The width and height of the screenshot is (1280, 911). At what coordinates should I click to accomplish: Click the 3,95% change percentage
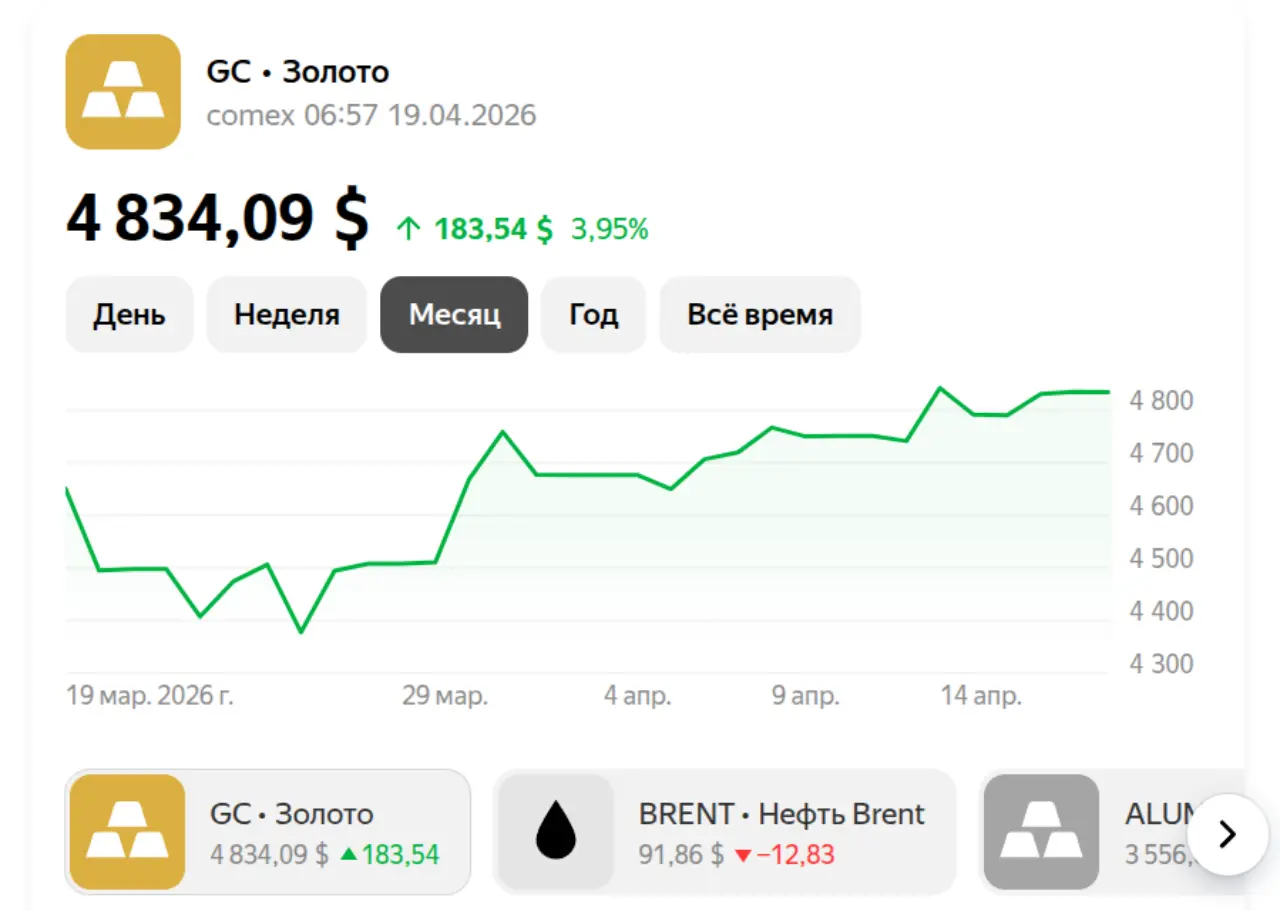[x=610, y=230]
